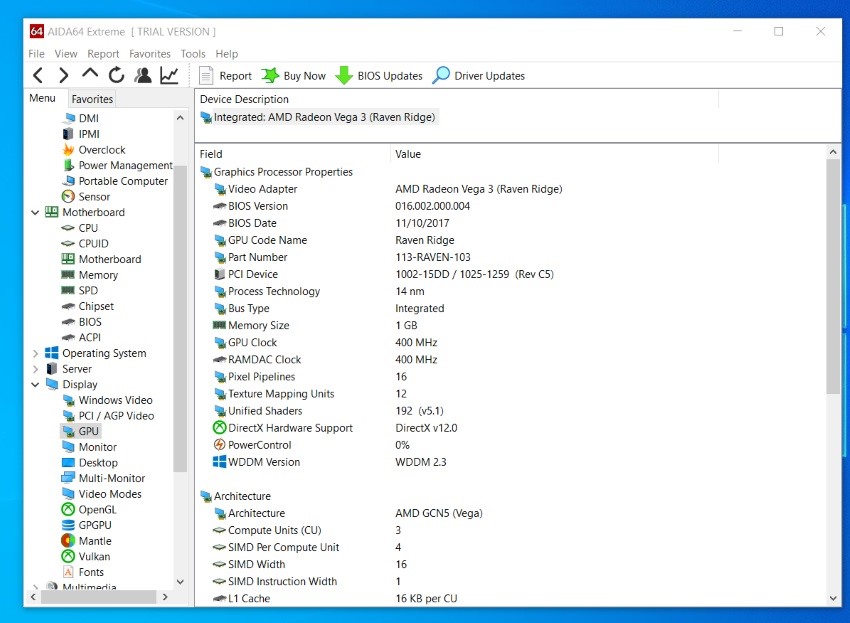Open the Sensor item in the tree

pos(86,196)
